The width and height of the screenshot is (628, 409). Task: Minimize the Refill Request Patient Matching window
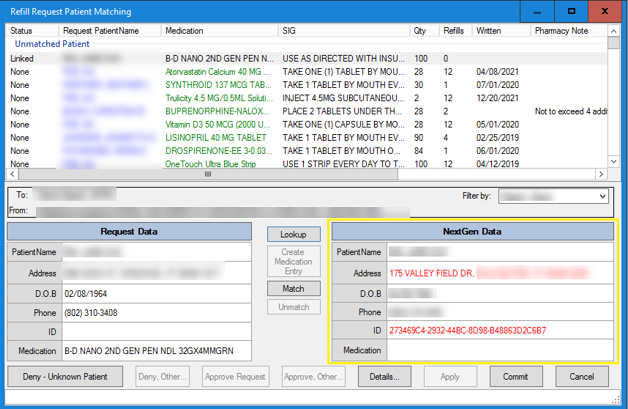(537, 12)
